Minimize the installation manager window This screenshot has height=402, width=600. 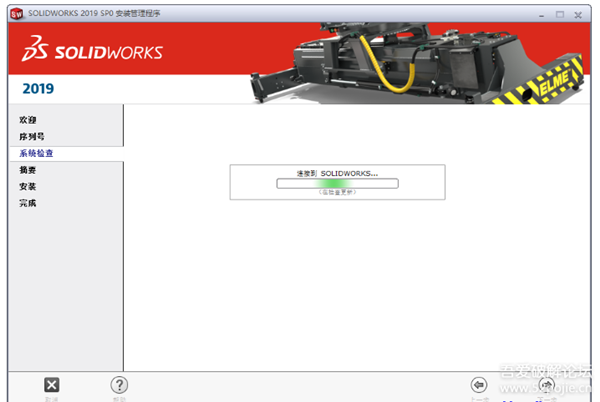click(541, 15)
